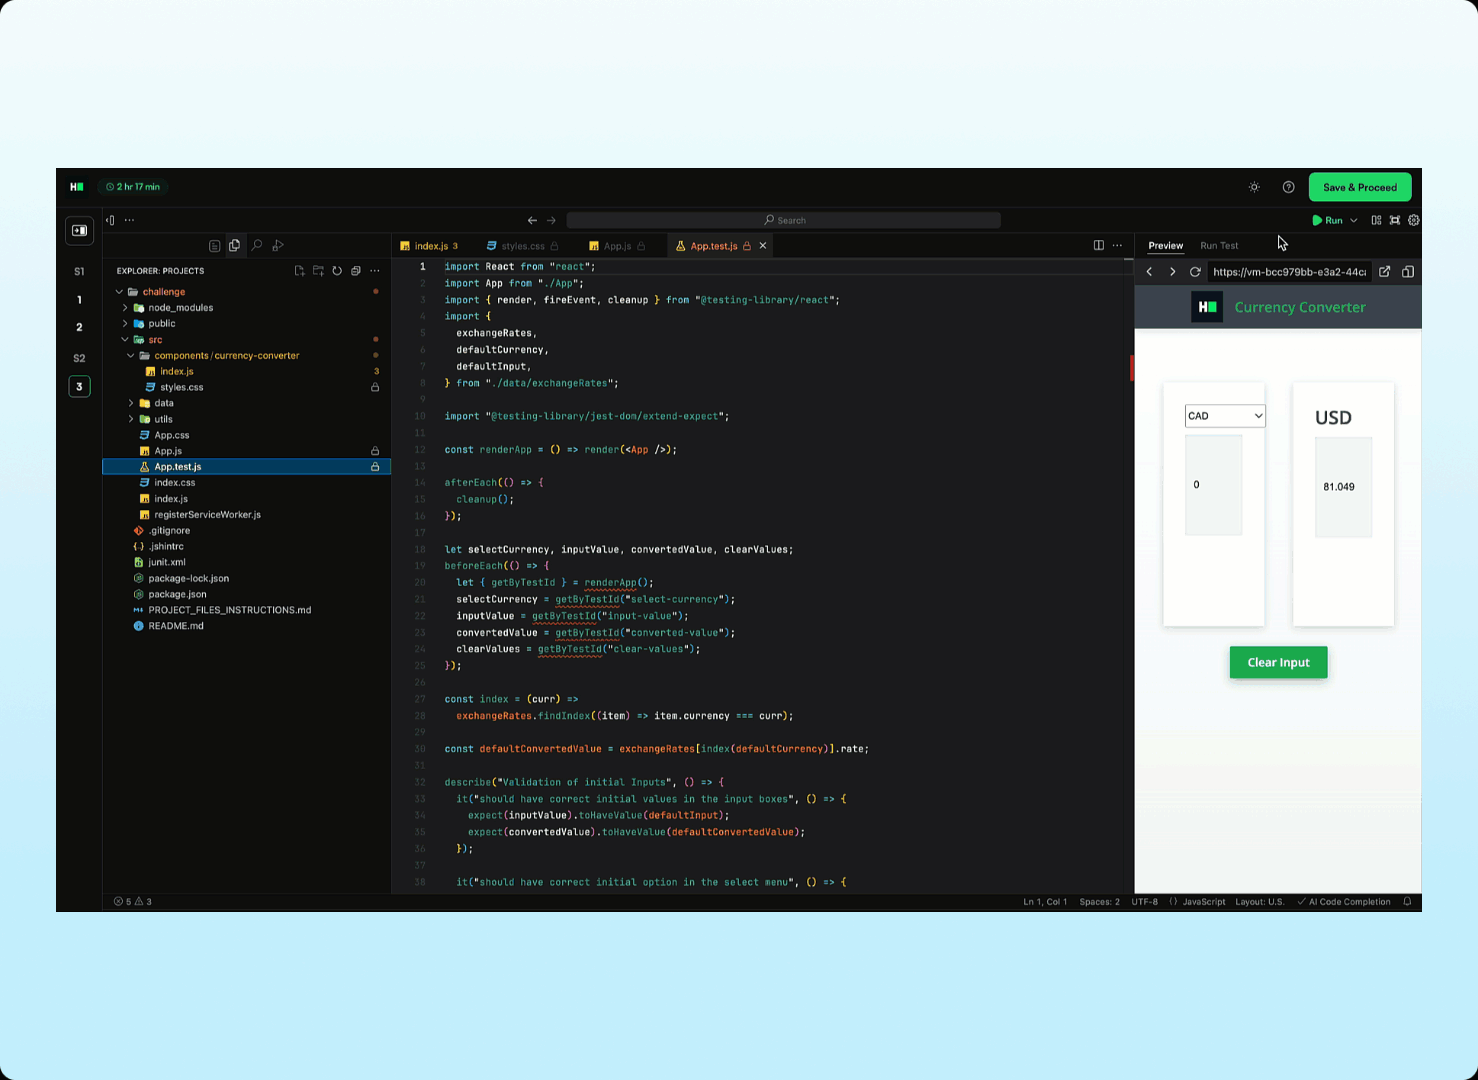
Task: Go back in the preview browser
Action: [1150, 272]
